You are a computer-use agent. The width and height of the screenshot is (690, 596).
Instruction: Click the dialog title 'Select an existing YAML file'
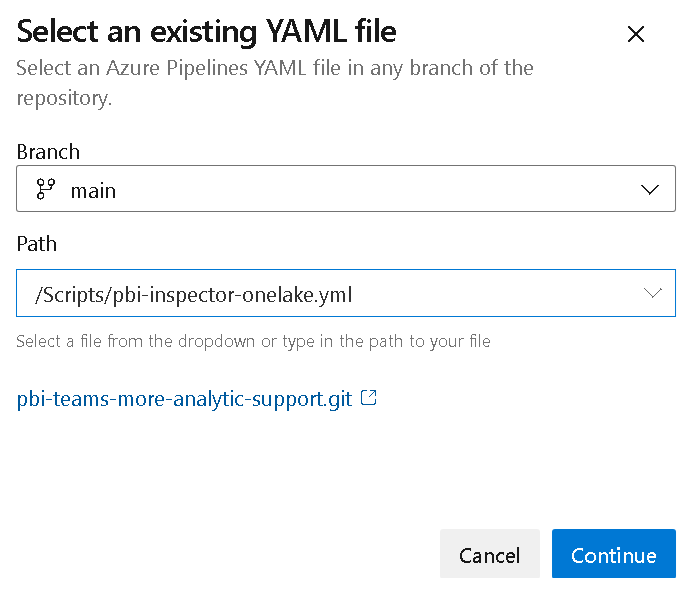207,32
